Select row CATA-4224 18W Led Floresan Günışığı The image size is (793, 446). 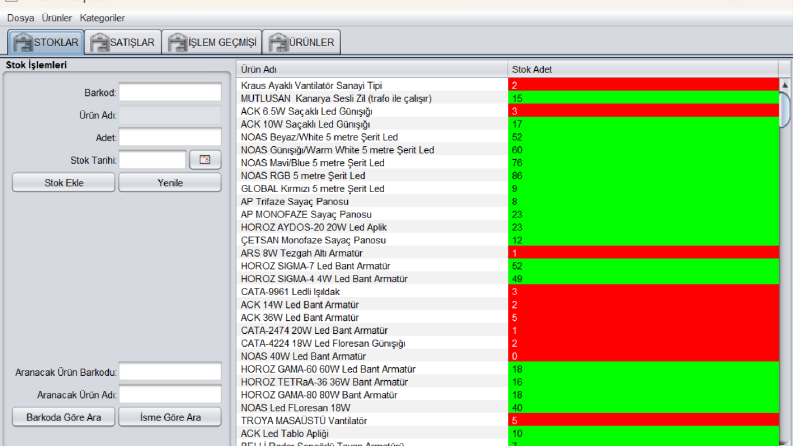[x=508, y=343]
